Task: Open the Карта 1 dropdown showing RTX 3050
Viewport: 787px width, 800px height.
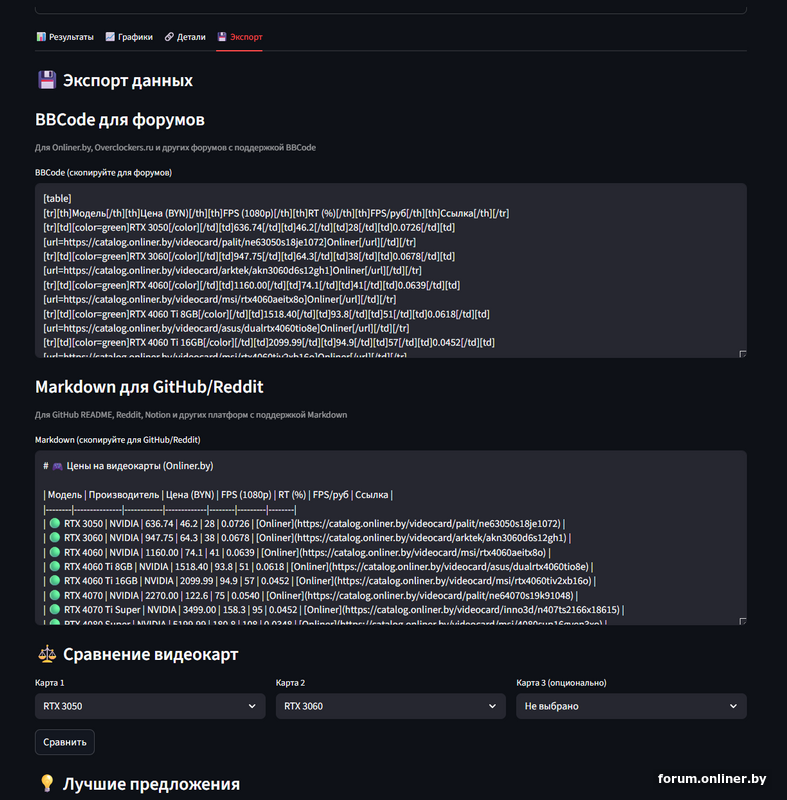Action: pos(150,706)
